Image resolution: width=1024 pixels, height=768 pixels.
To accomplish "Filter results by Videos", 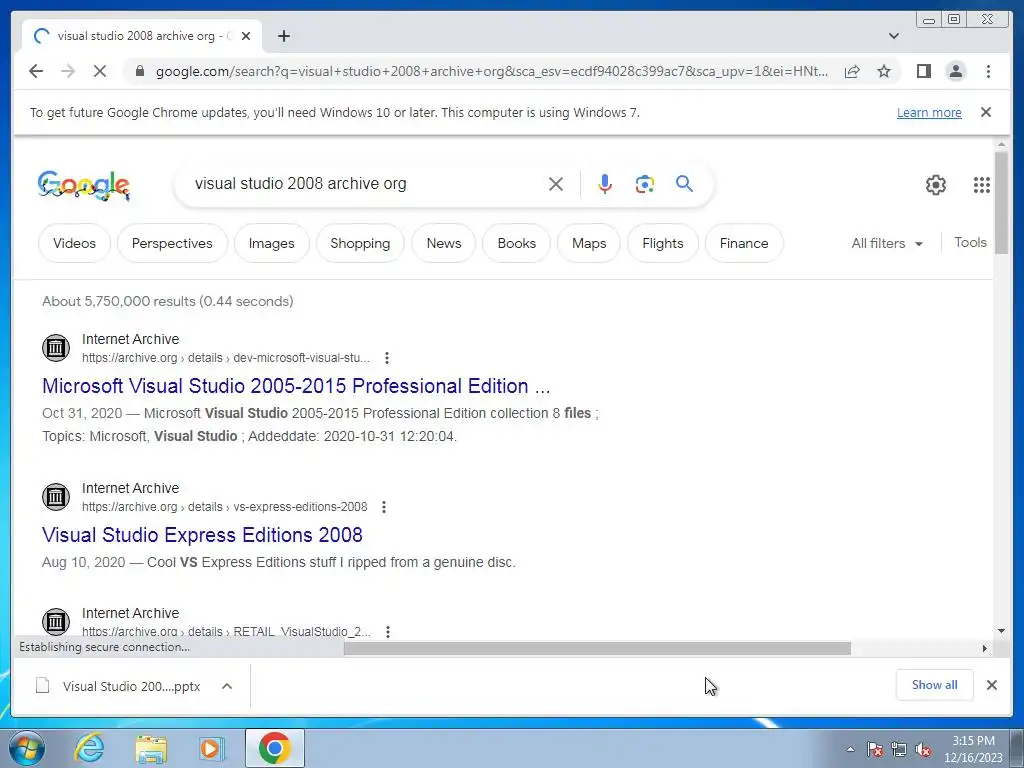I will (74, 243).
